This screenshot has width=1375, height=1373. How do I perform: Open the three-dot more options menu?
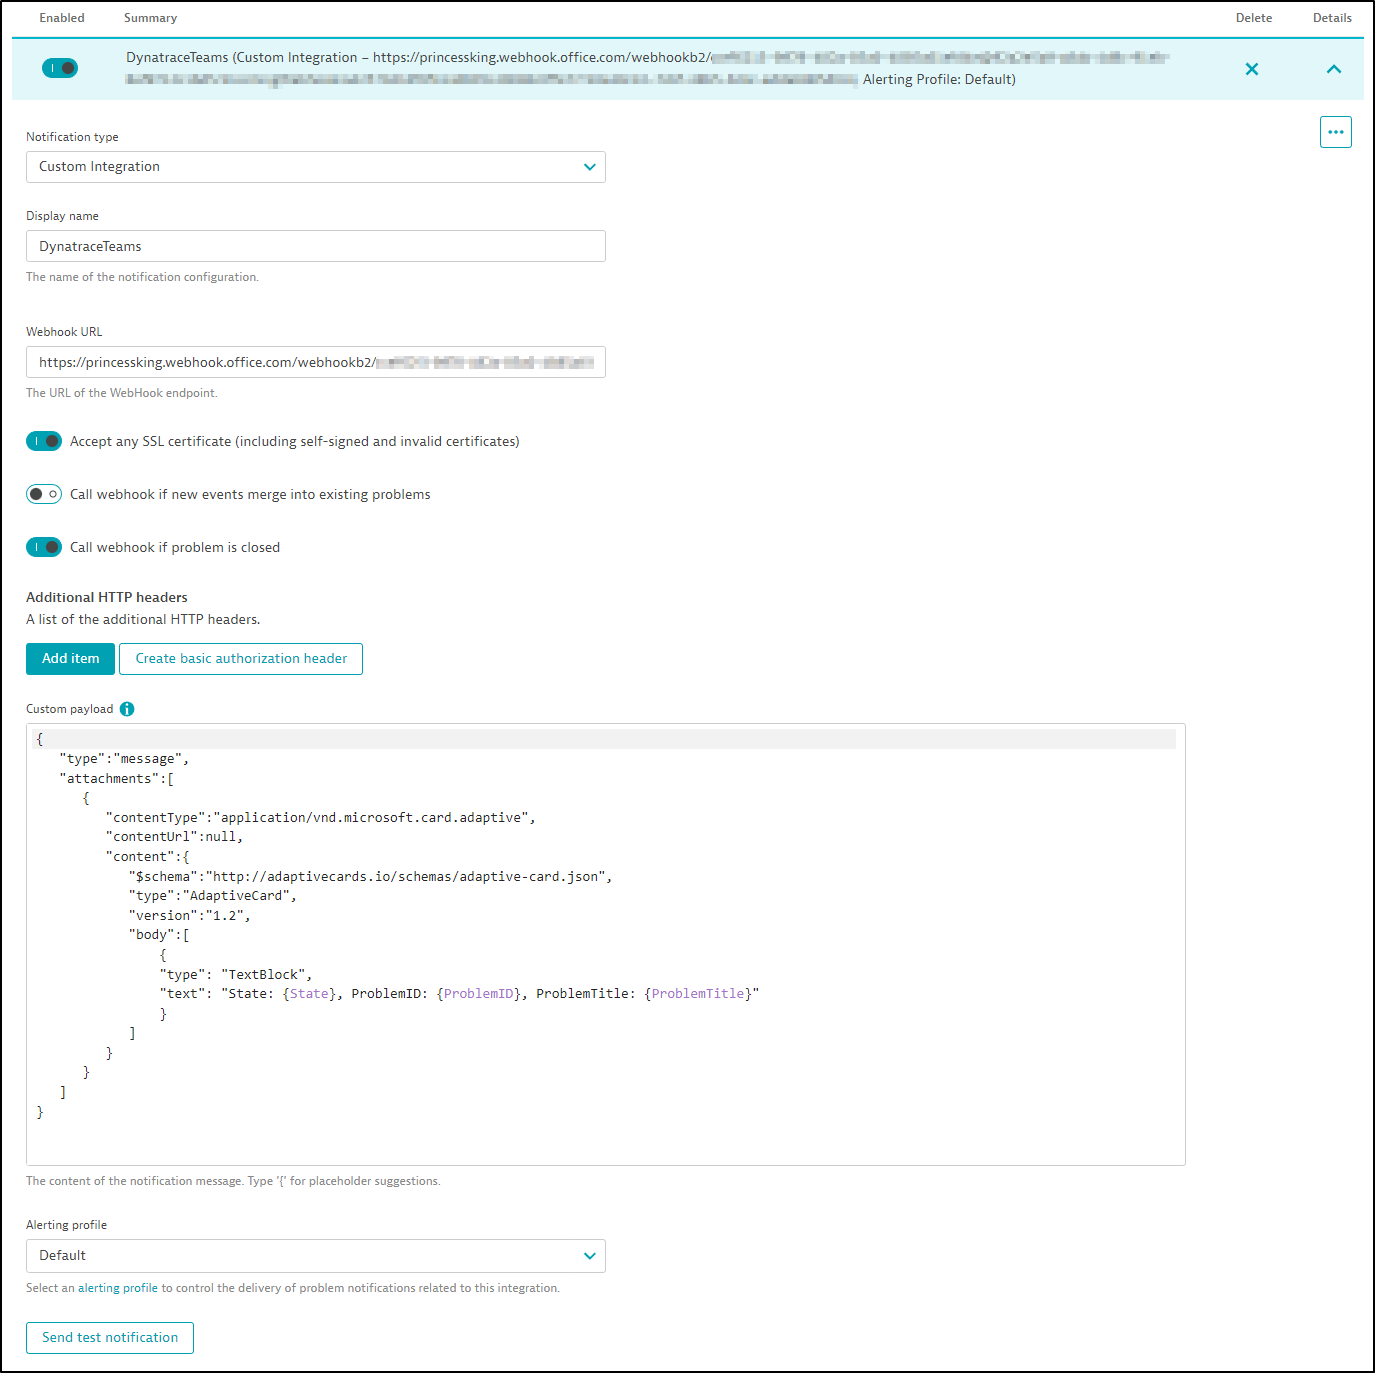(1335, 132)
